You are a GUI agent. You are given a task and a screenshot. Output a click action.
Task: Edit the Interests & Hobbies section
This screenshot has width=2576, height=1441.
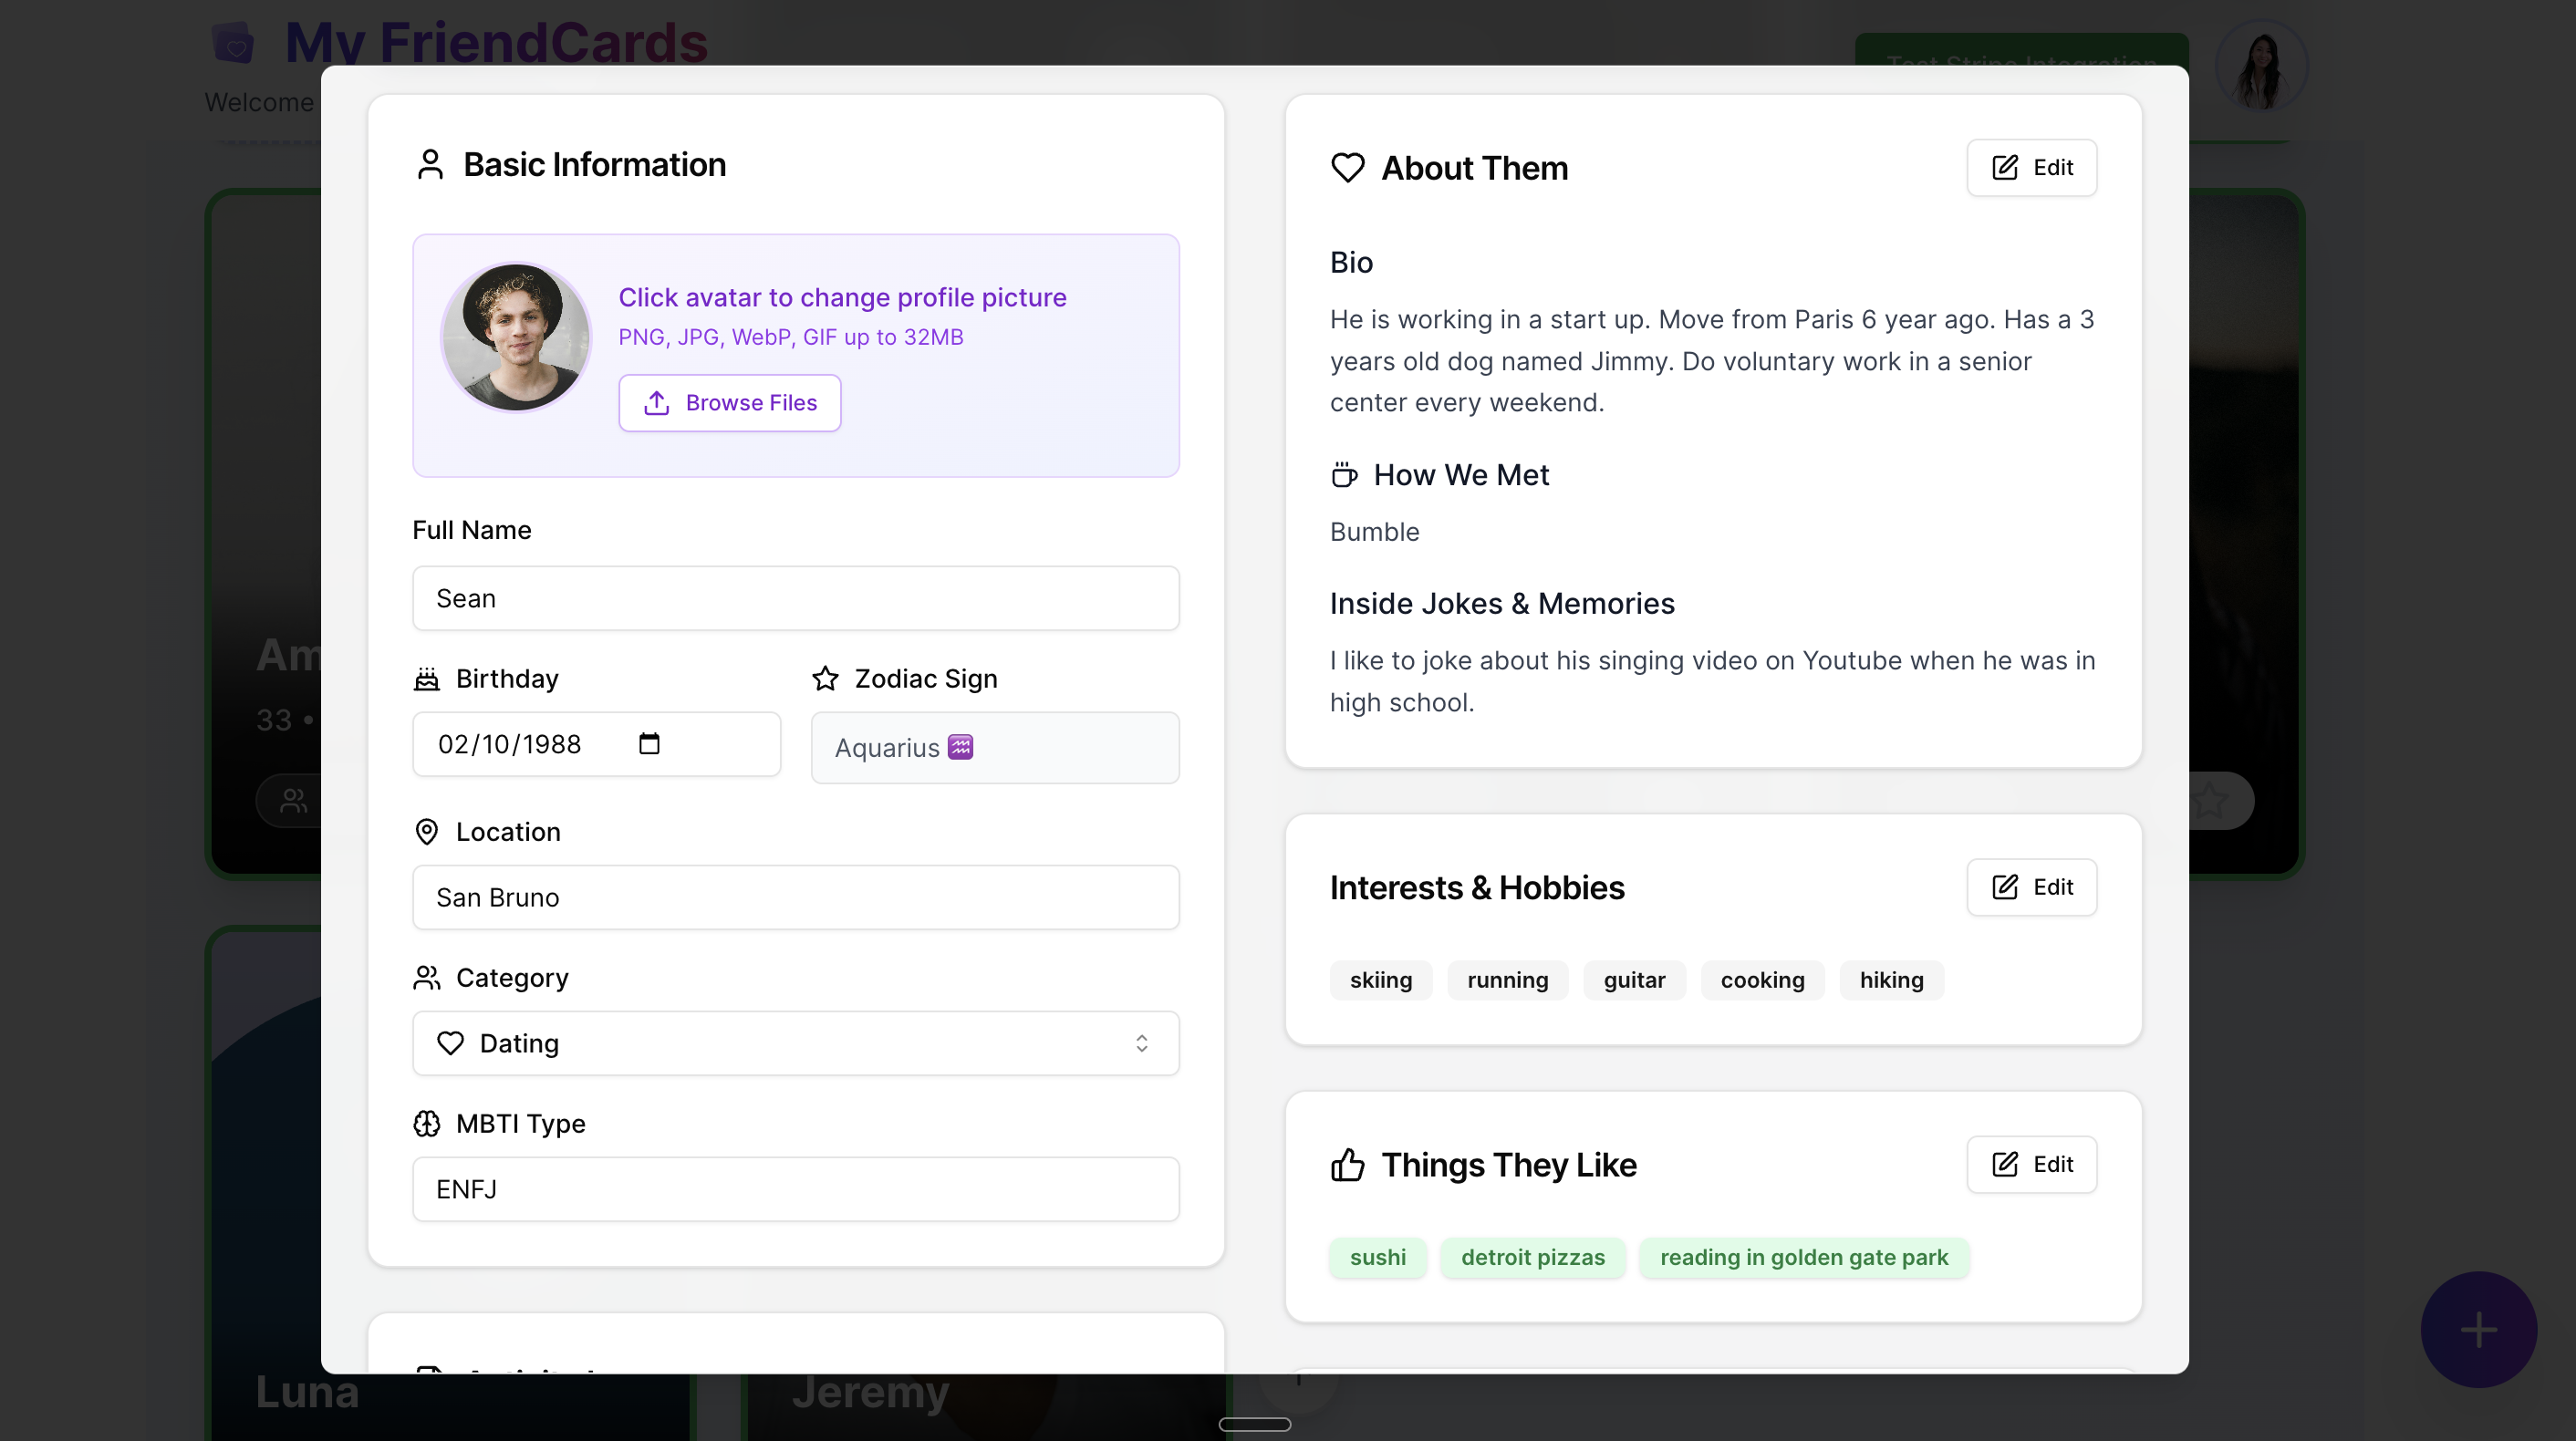[x=2031, y=887]
